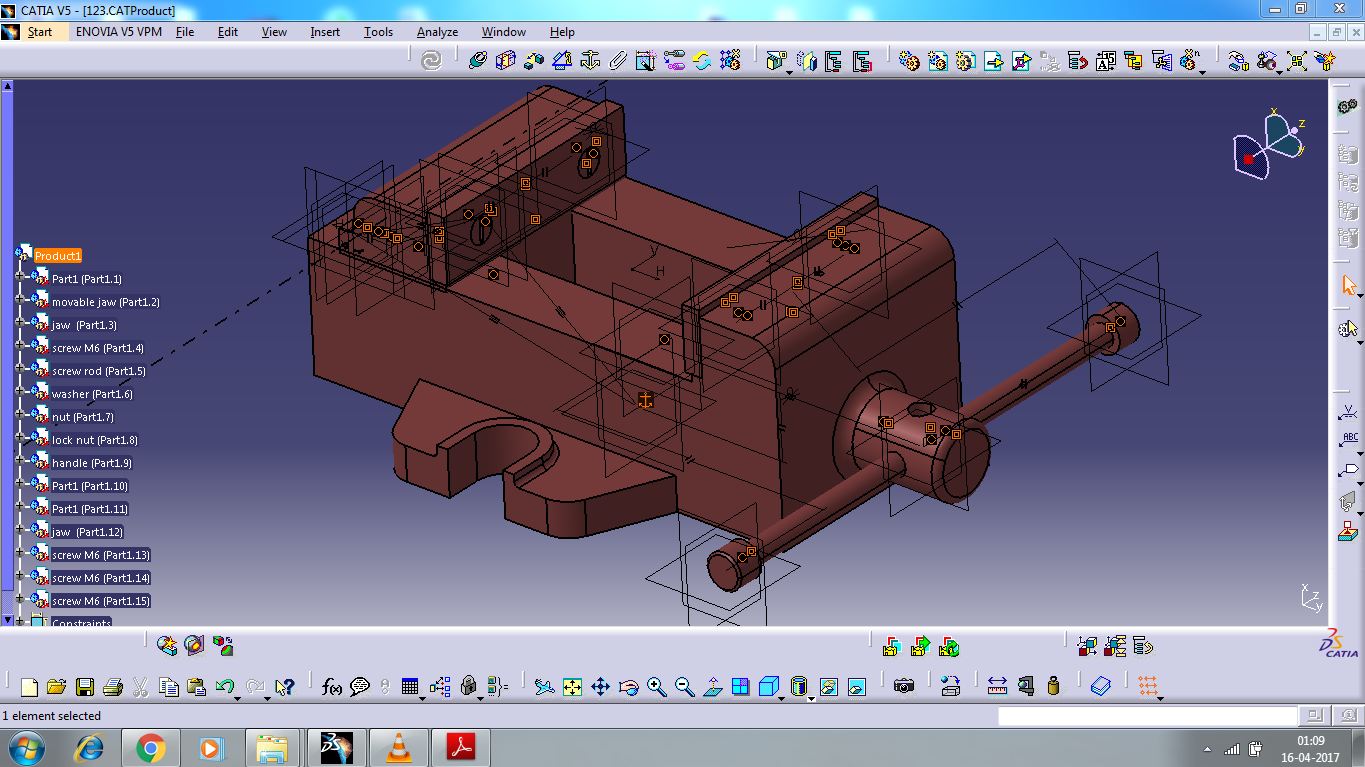The width and height of the screenshot is (1365, 767).
Task: Open the Analyze menu
Action: click(437, 31)
